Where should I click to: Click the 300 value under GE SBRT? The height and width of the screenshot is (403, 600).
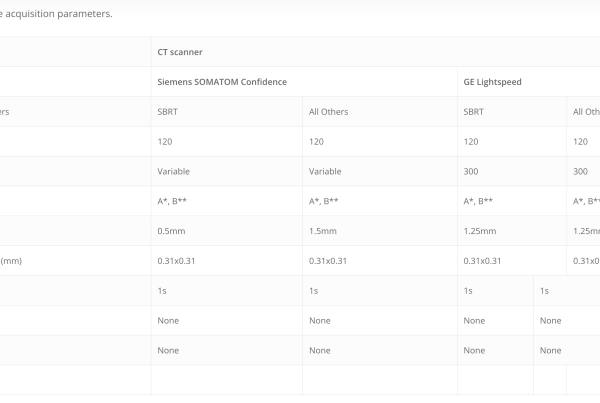(512, 171)
